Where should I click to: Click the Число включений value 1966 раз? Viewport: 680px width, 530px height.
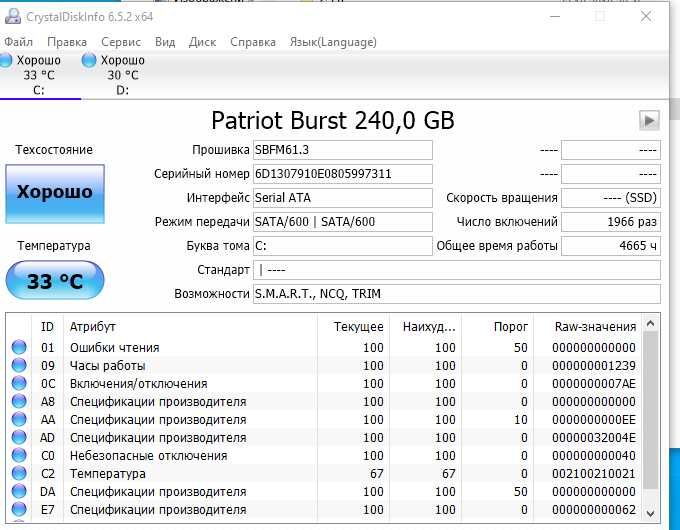click(611, 222)
